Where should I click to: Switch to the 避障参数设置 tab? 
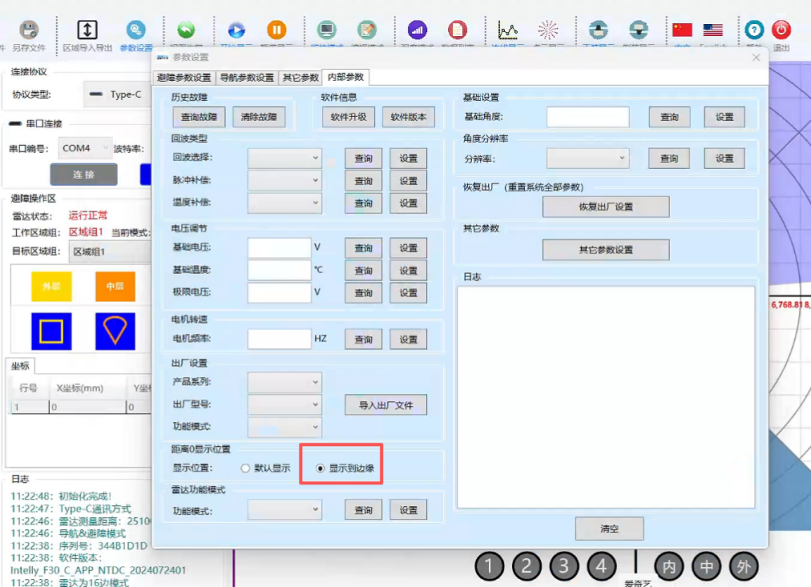(184, 78)
